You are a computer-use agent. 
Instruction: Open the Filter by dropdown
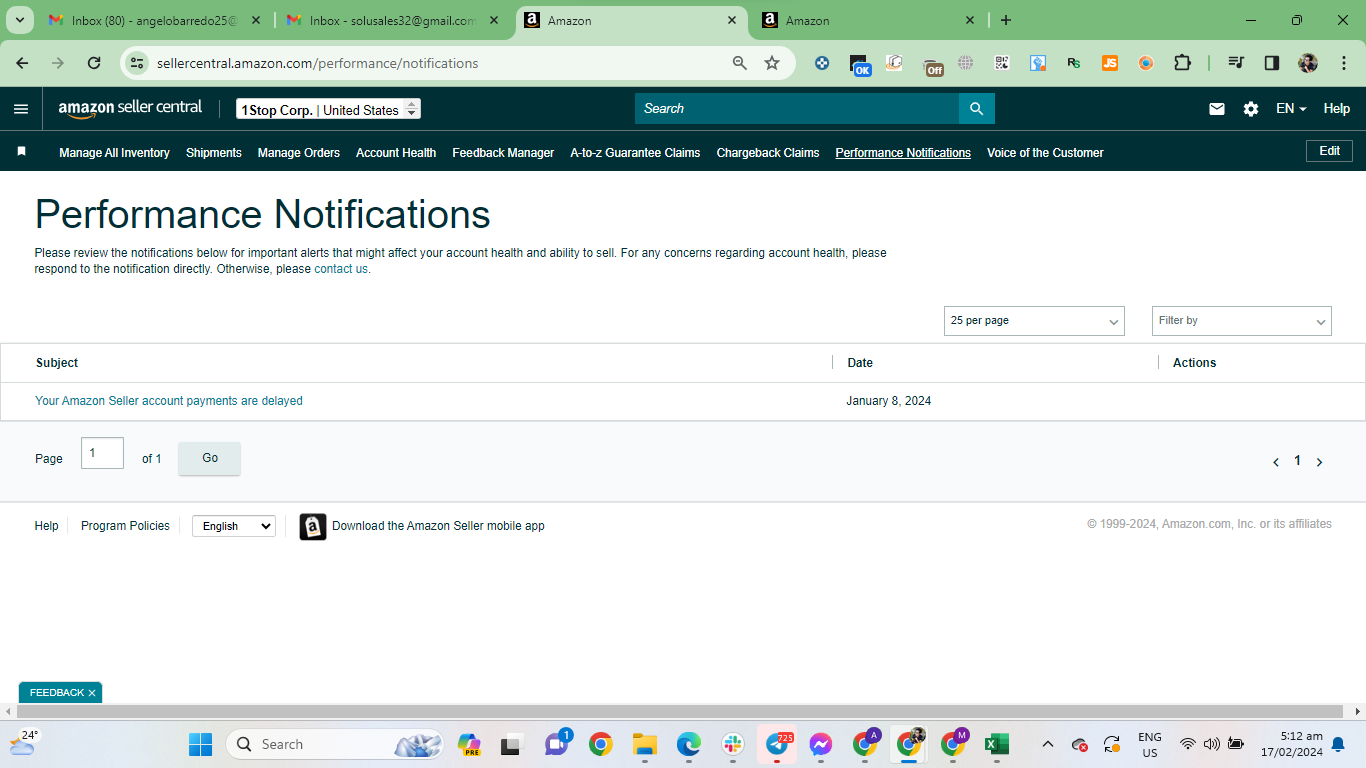pos(1242,321)
